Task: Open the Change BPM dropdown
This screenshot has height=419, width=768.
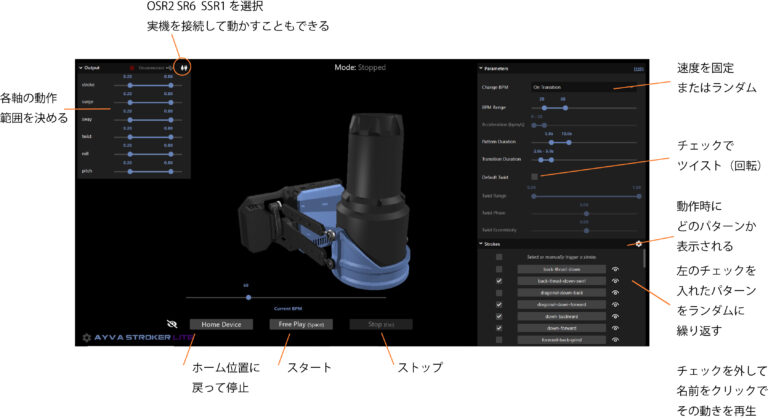Action: (x=584, y=88)
